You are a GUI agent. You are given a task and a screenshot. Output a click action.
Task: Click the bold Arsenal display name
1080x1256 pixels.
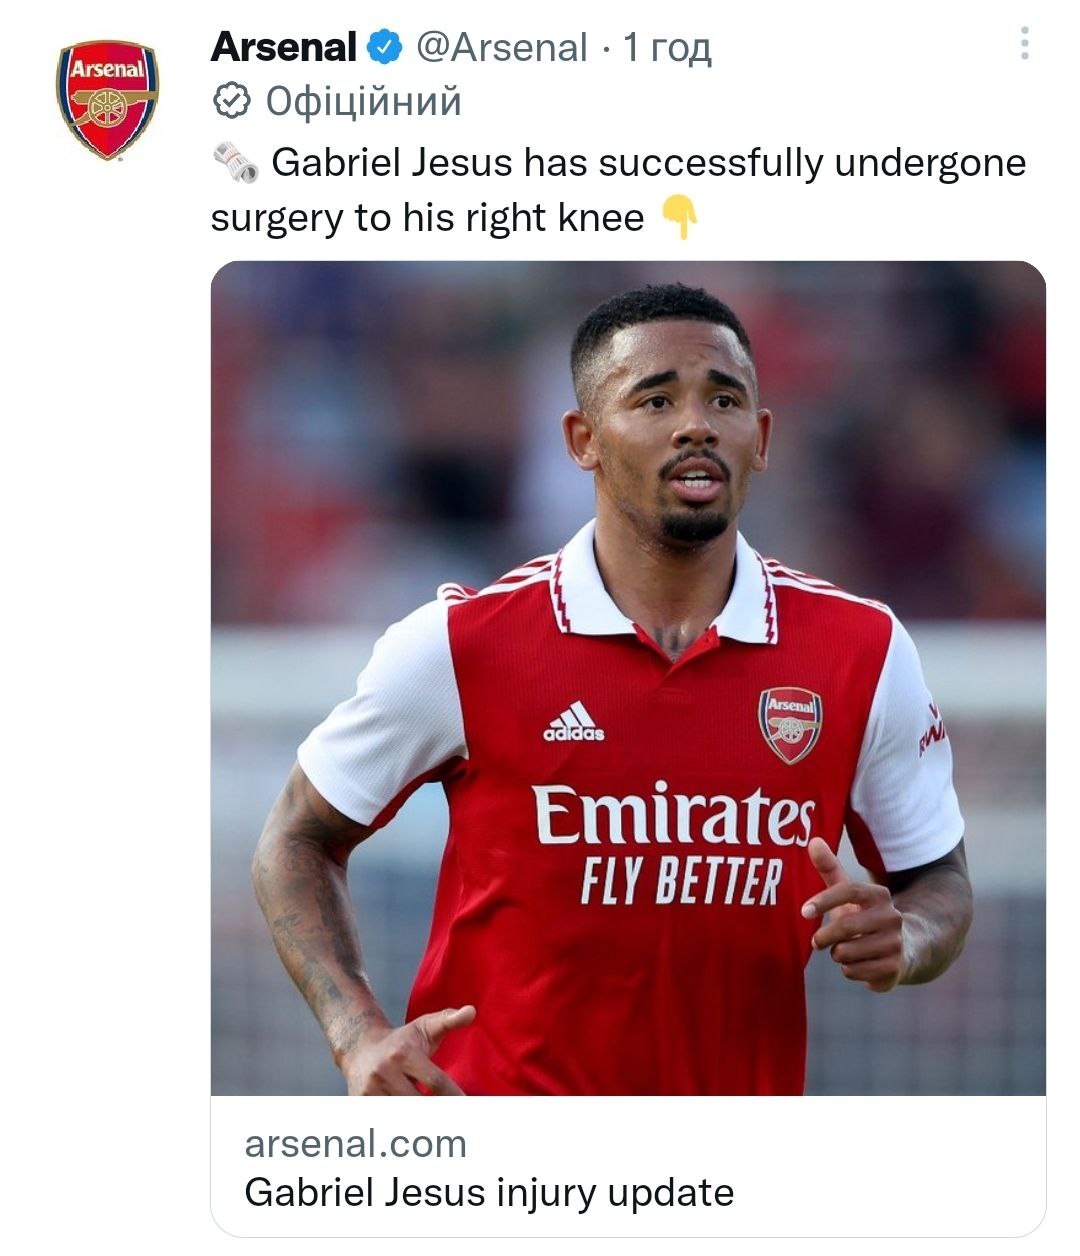click(284, 47)
